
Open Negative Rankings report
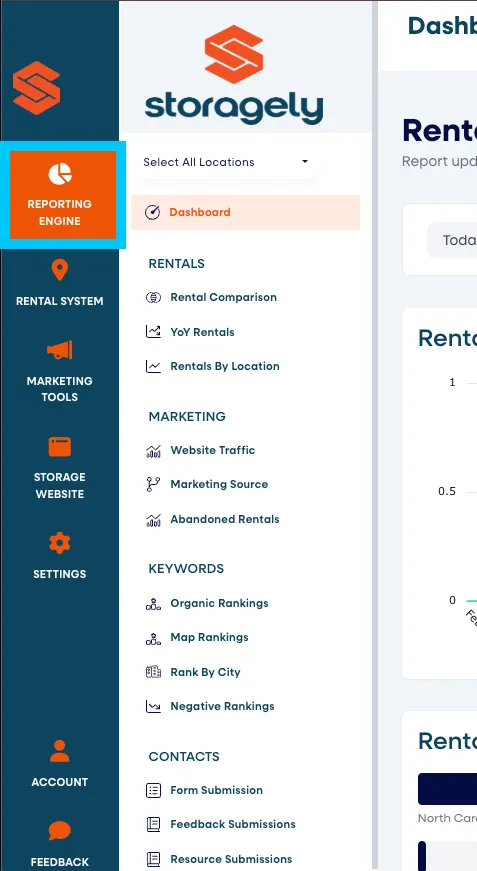[222, 707]
